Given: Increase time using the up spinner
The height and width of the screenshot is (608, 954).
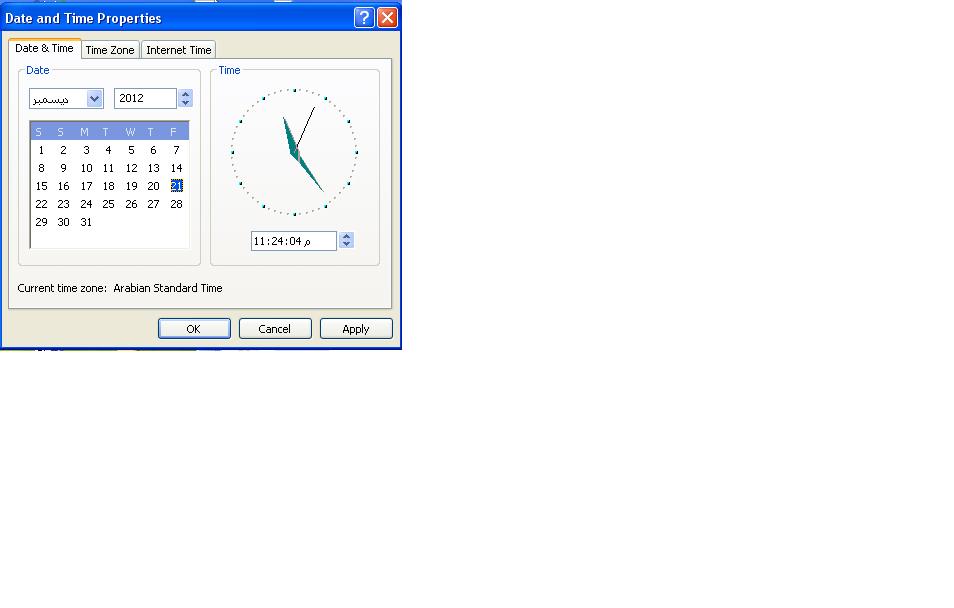Looking at the screenshot, I should click(346, 236).
